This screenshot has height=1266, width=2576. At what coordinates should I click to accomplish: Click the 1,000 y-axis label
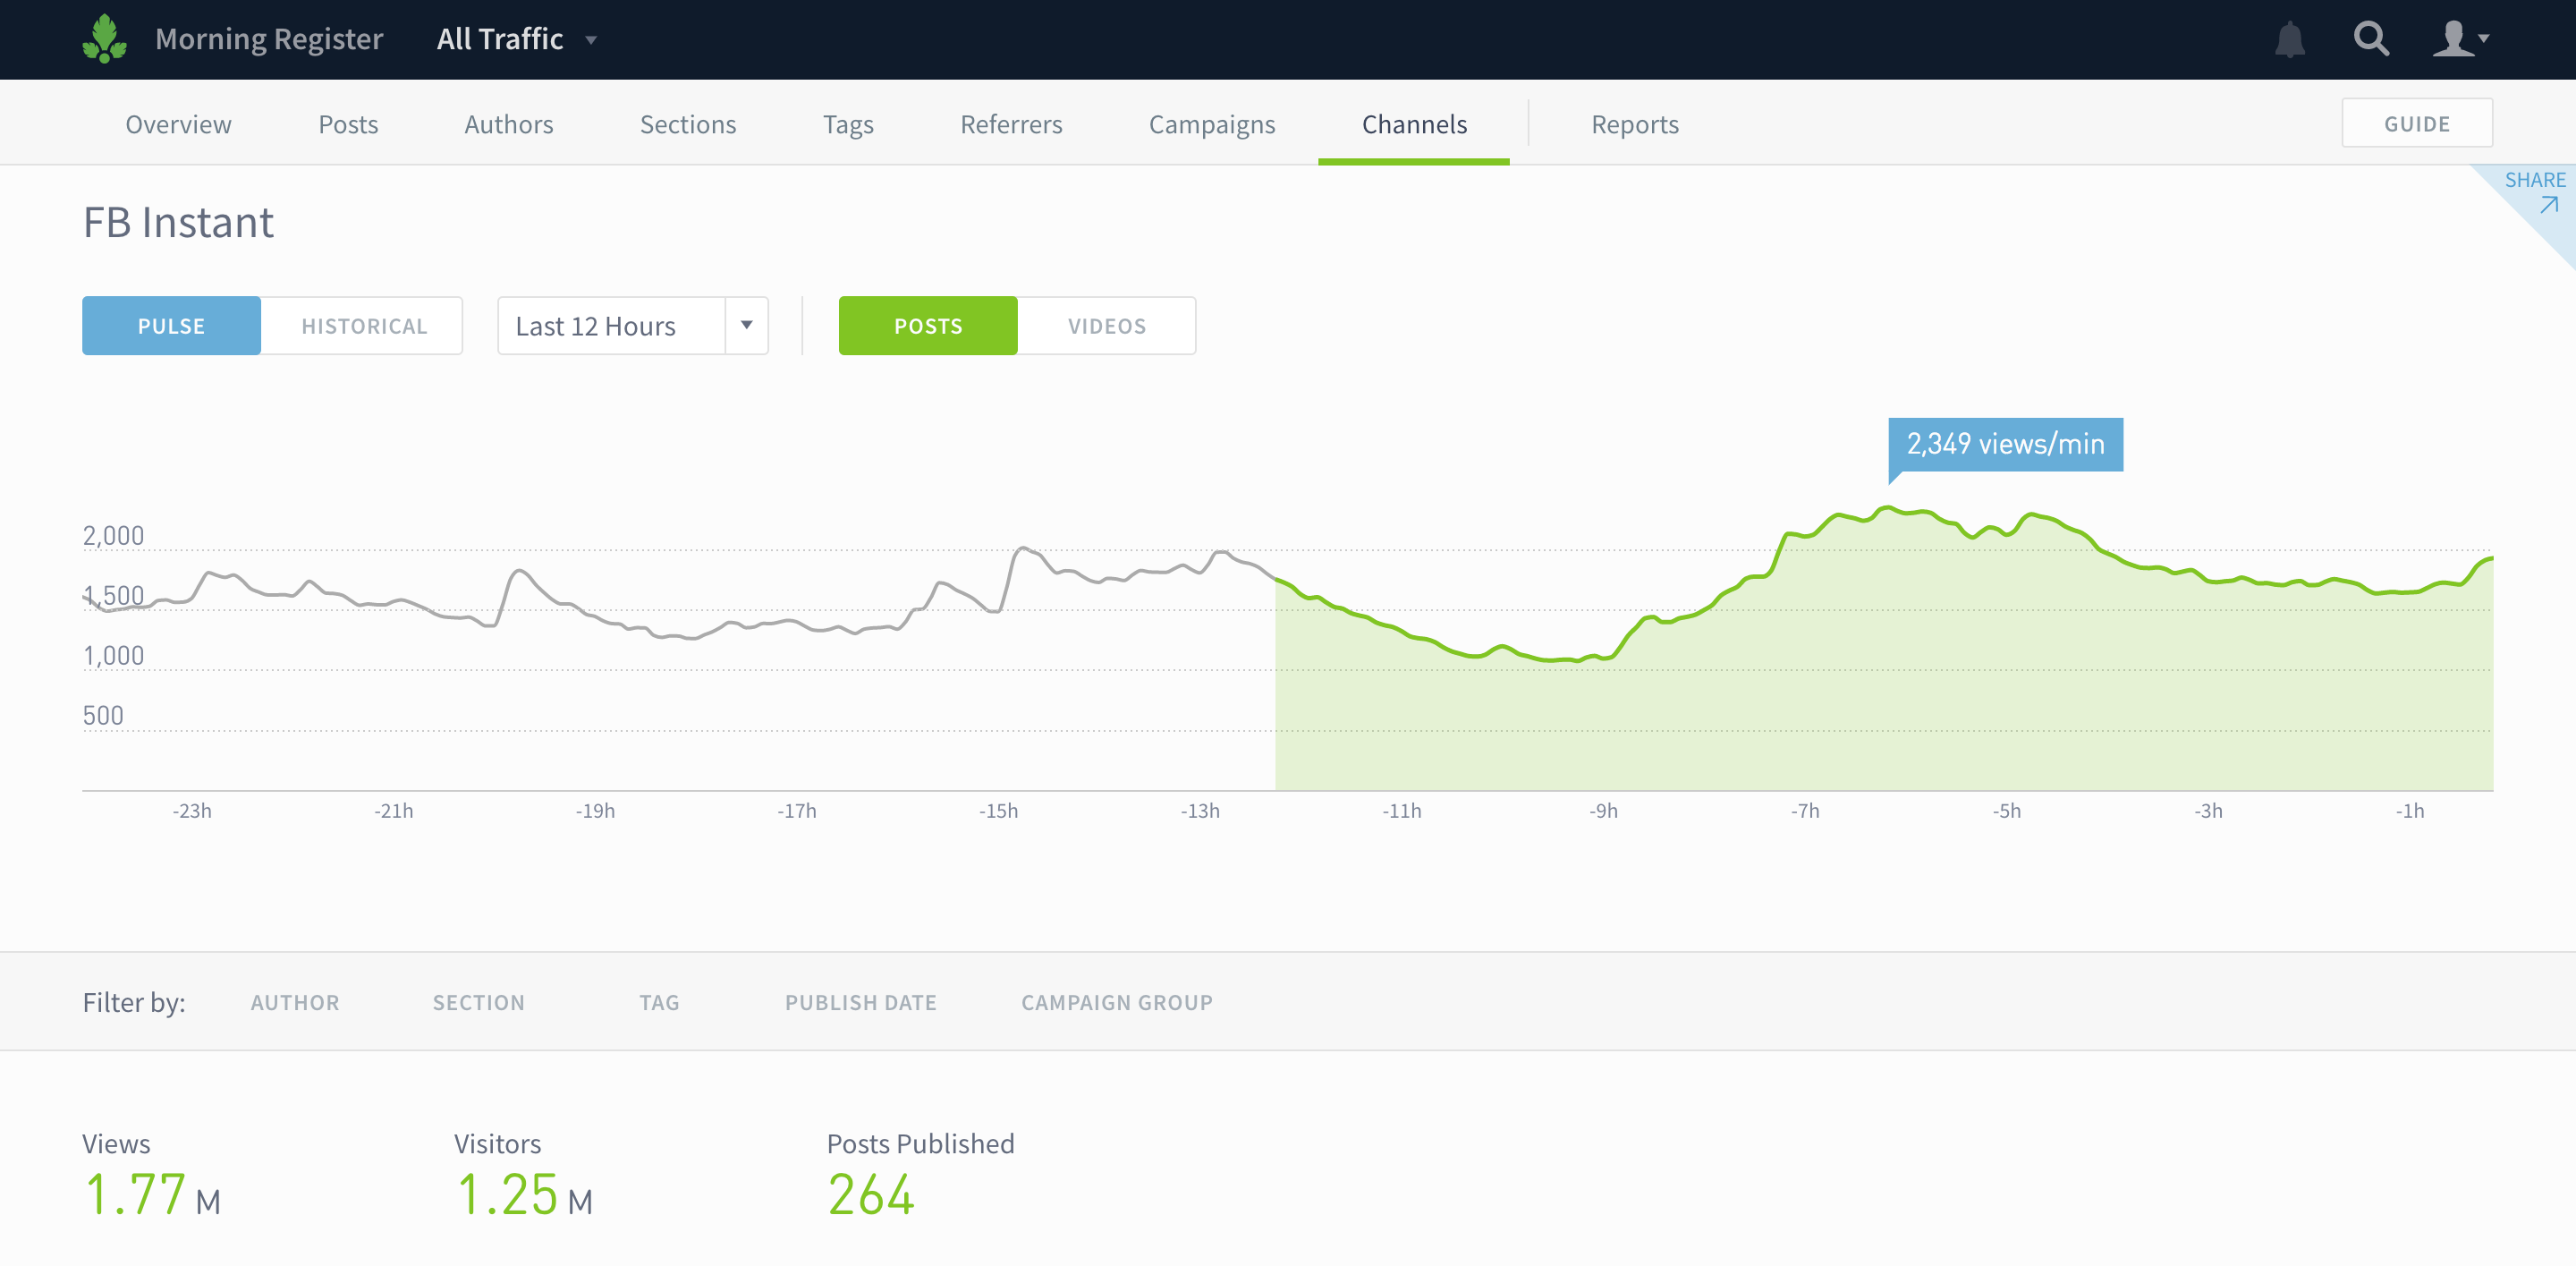point(113,656)
